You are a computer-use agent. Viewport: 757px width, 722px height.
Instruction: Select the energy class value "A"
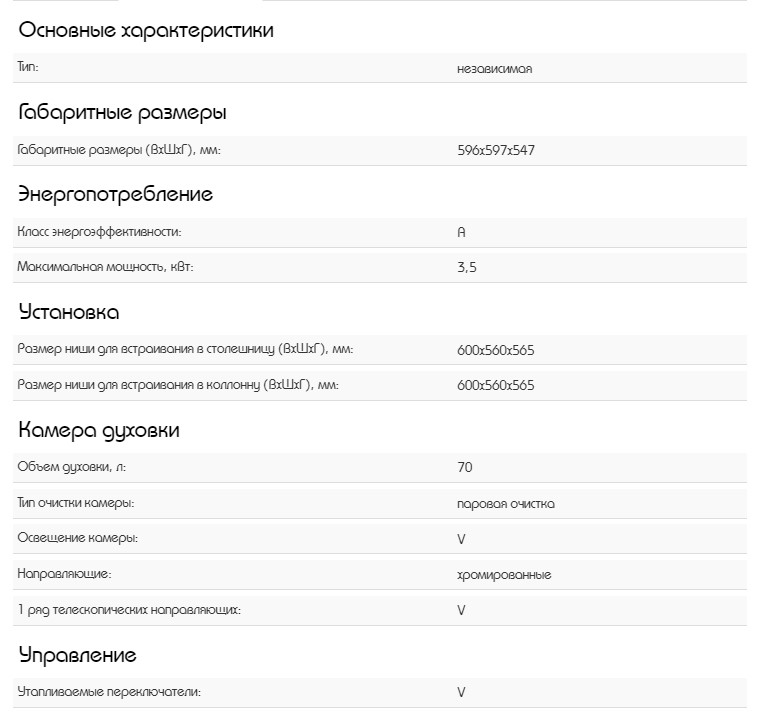click(x=461, y=232)
